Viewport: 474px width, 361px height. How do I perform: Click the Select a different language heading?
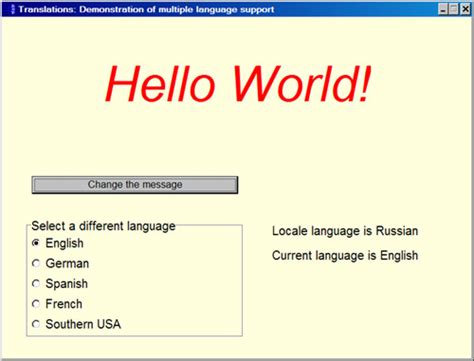(103, 226)
